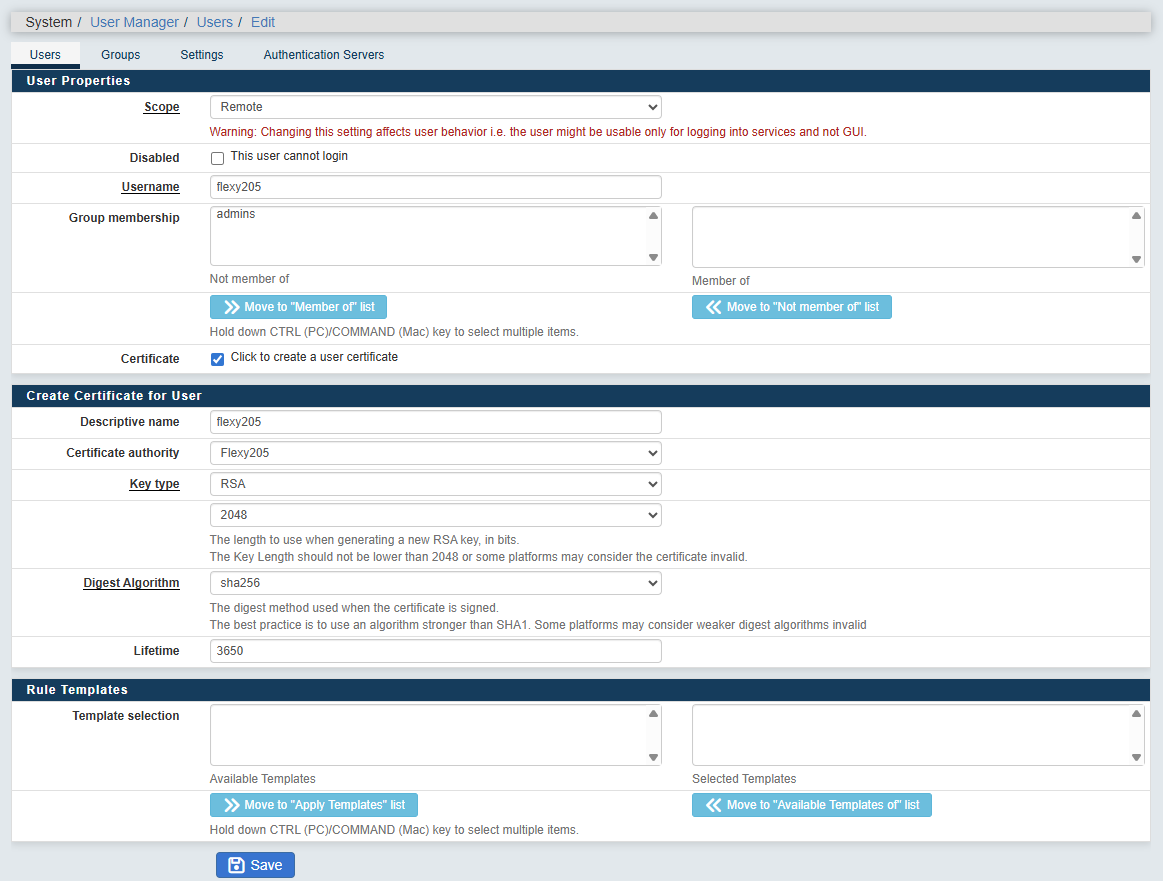Switch to the Groups tab
Image resolution: width=1163 pixels, height=881 pixels.
click(x=120, y=55)
